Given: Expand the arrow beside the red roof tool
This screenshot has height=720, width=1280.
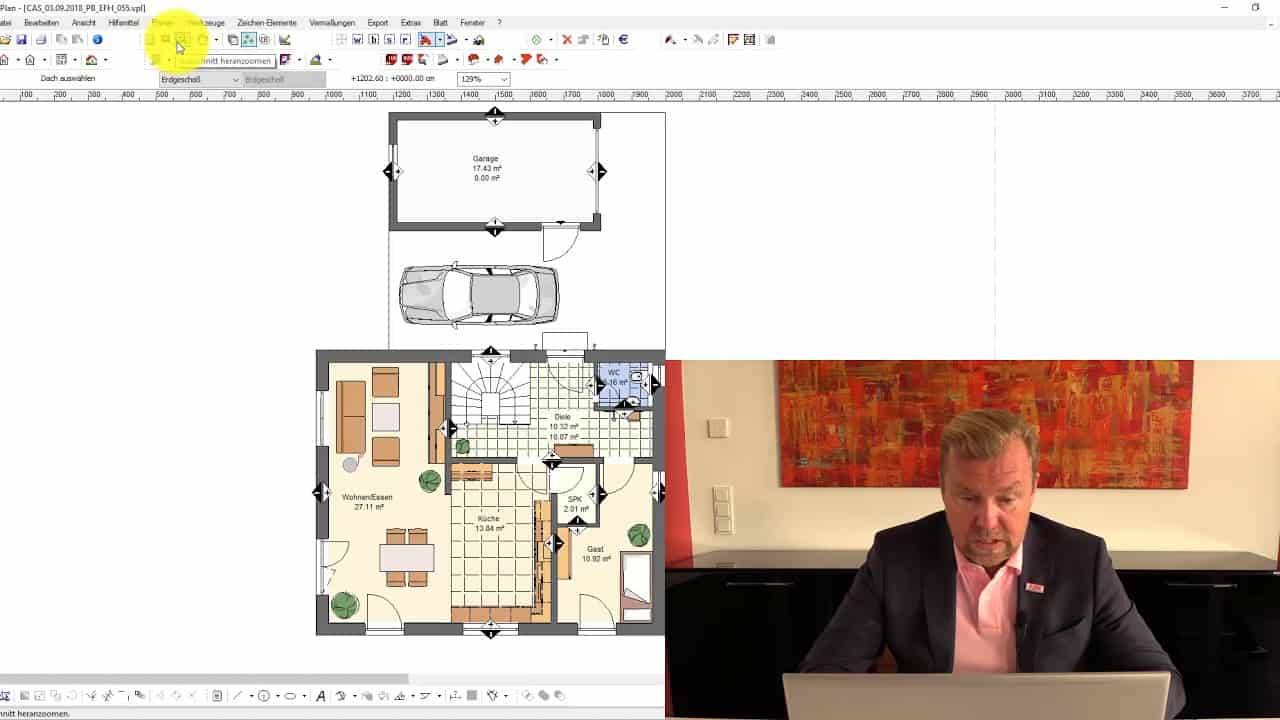Looking at the screenshot, I should [439, 40].
